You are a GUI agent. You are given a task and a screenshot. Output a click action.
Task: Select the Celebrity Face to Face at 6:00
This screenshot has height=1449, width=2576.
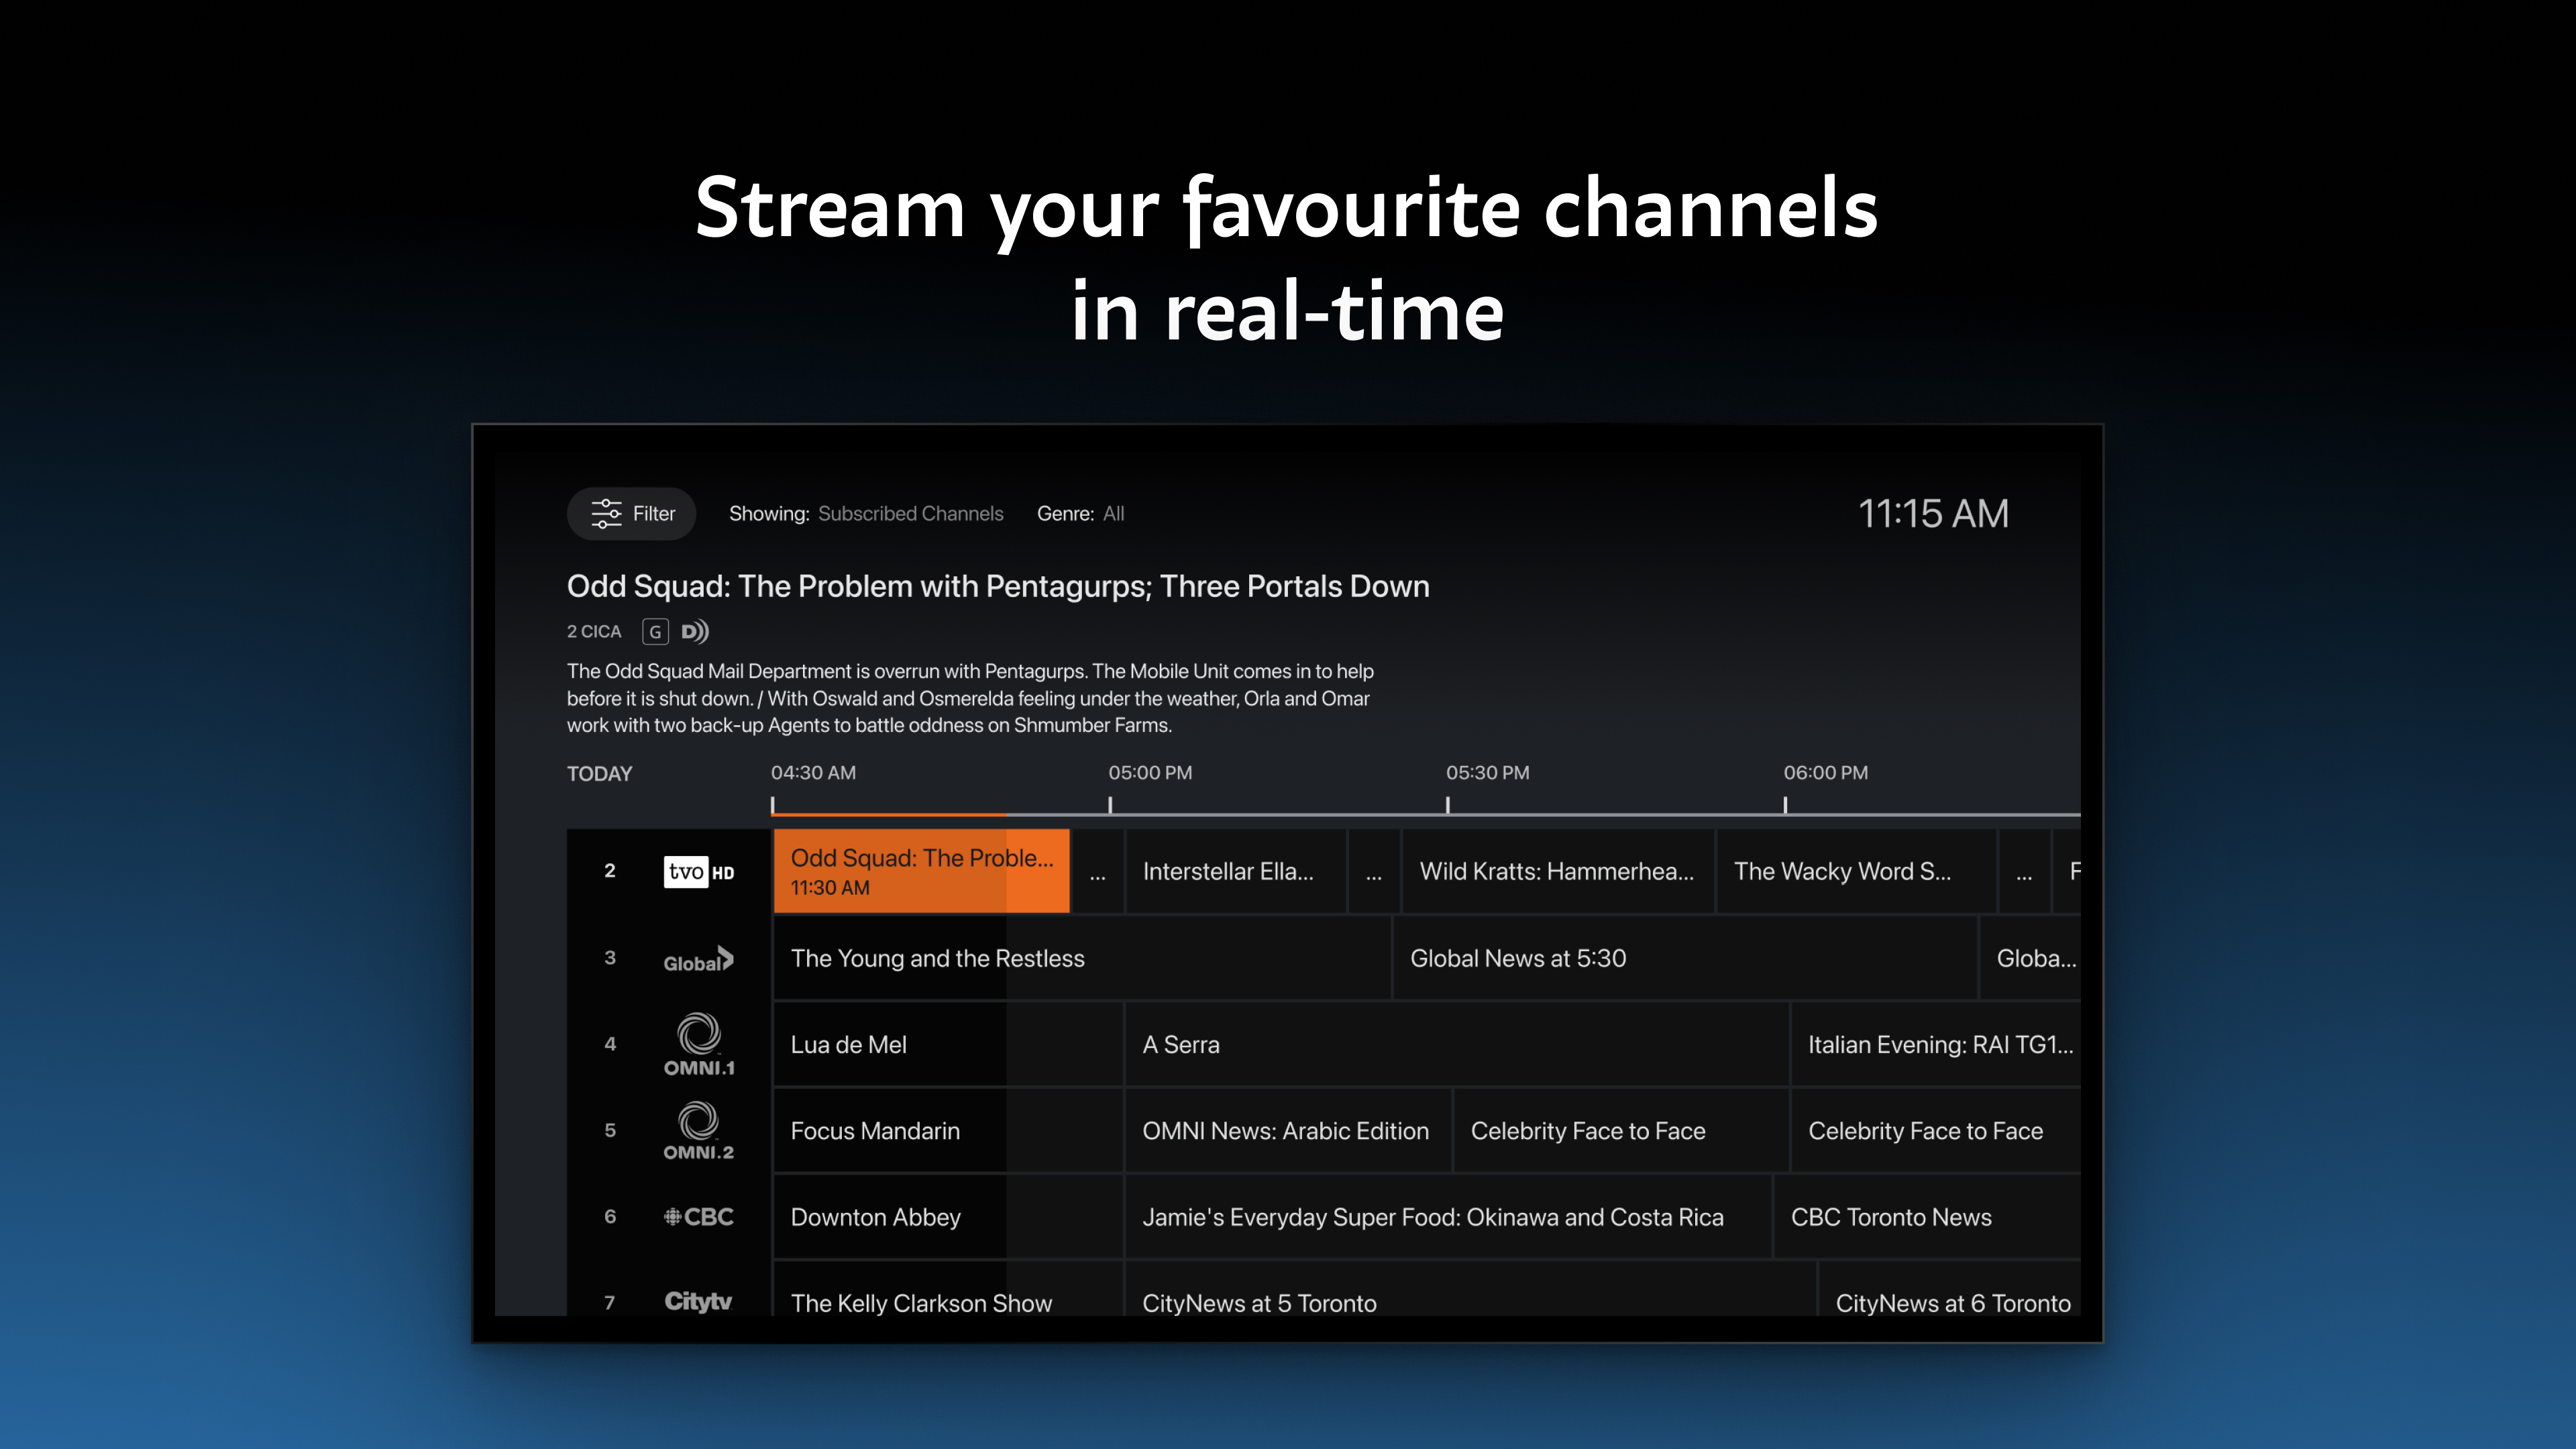pyautogui.click(x=1936, y=1131)
